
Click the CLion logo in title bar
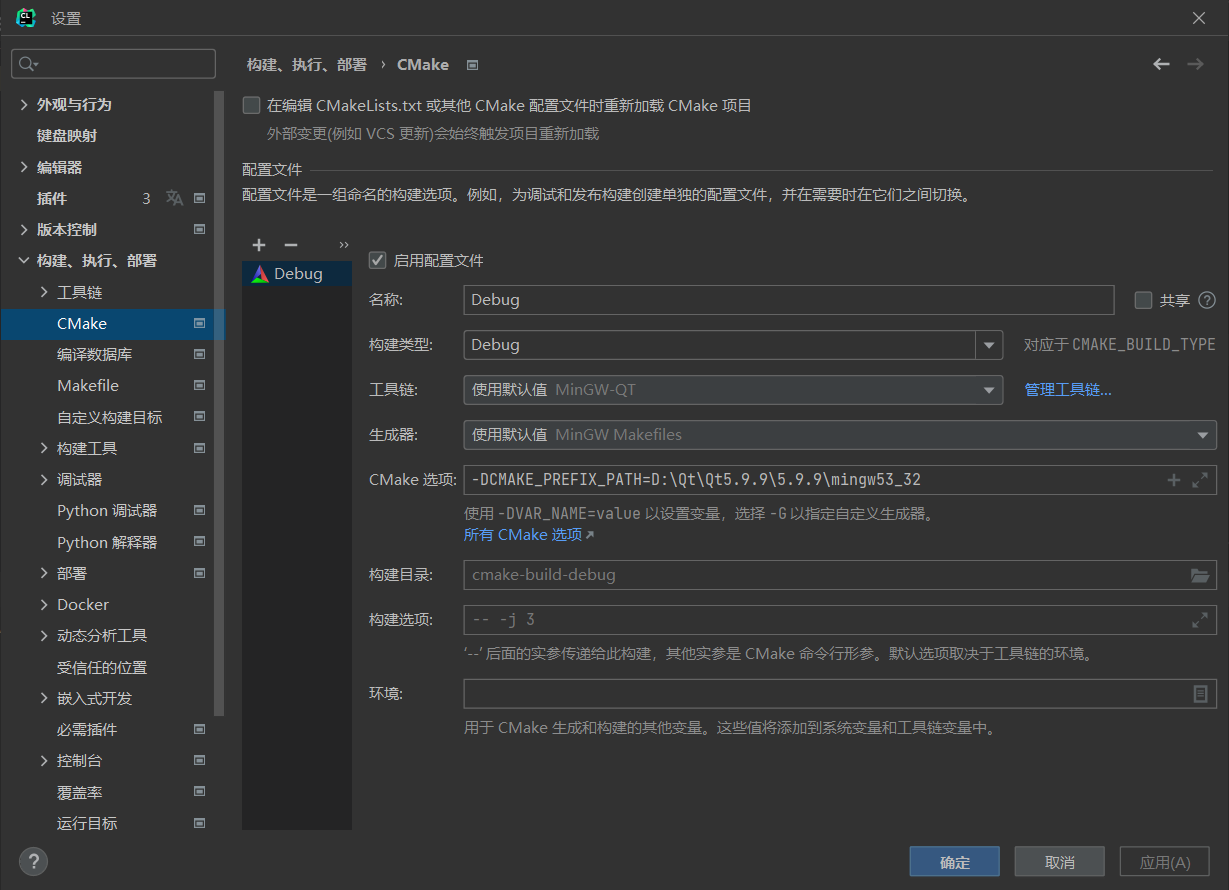[26, 18]
